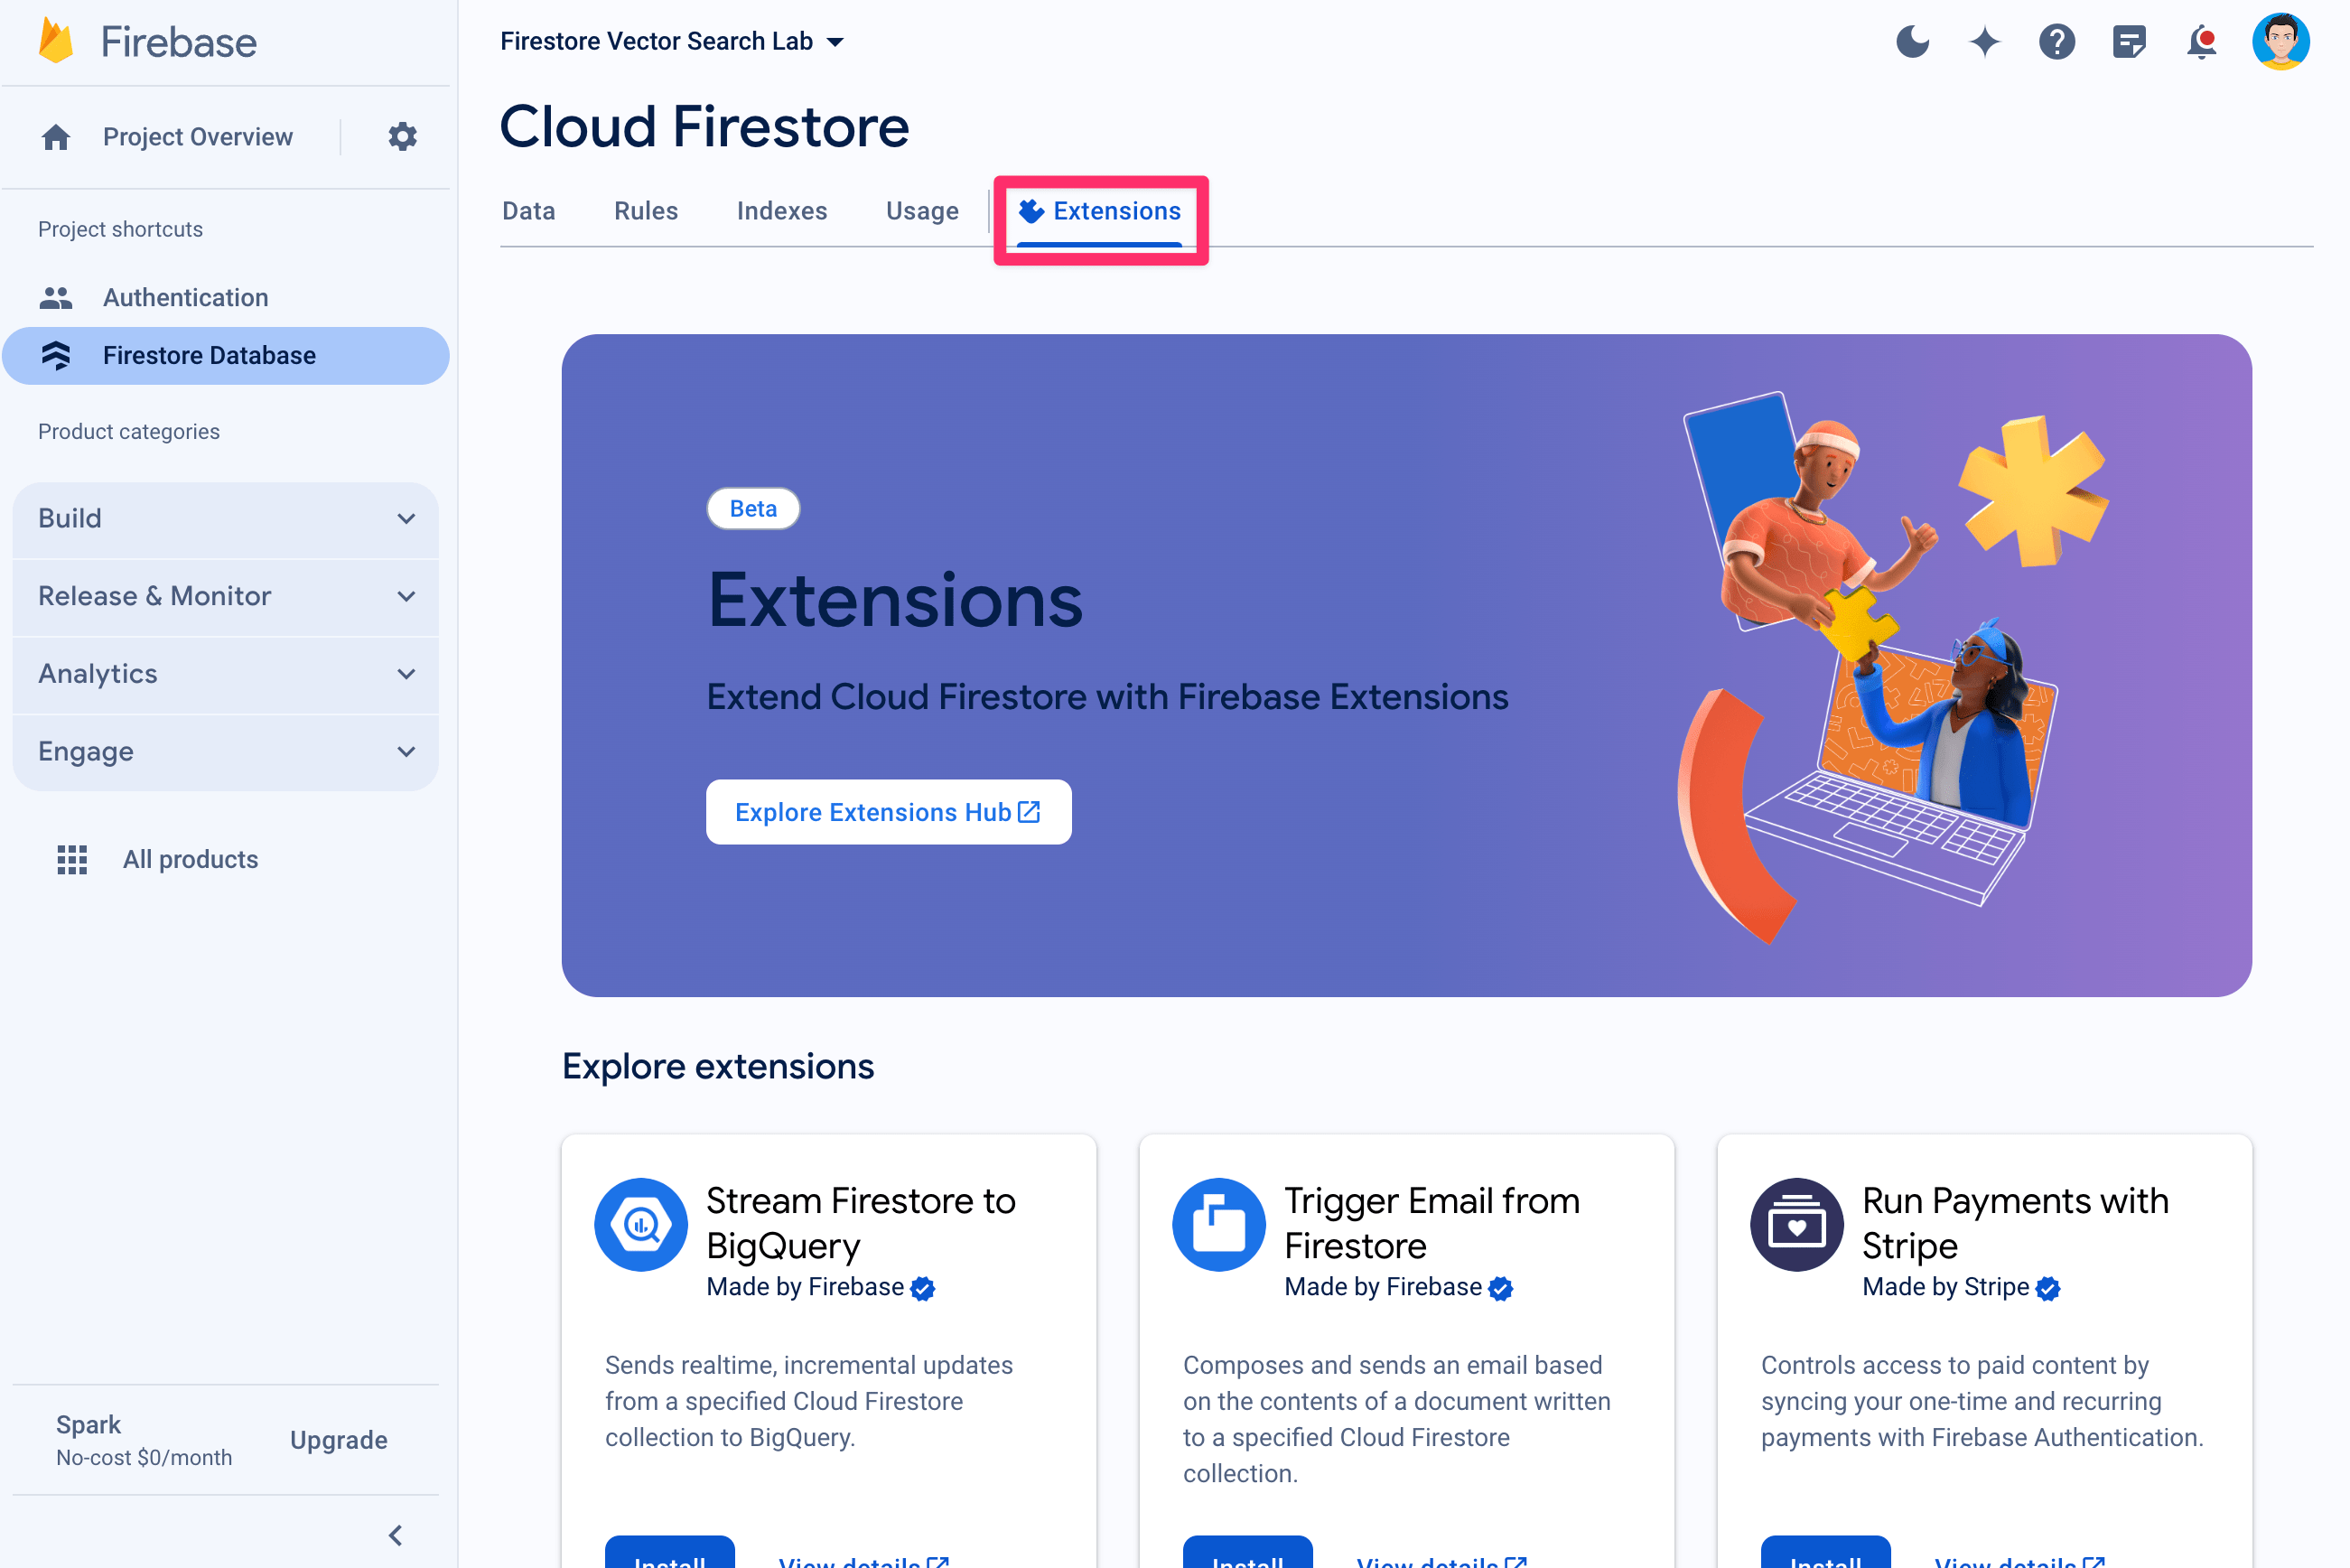Click the Upgrade plan link

pyautogui.click(x=340, y=1439)
